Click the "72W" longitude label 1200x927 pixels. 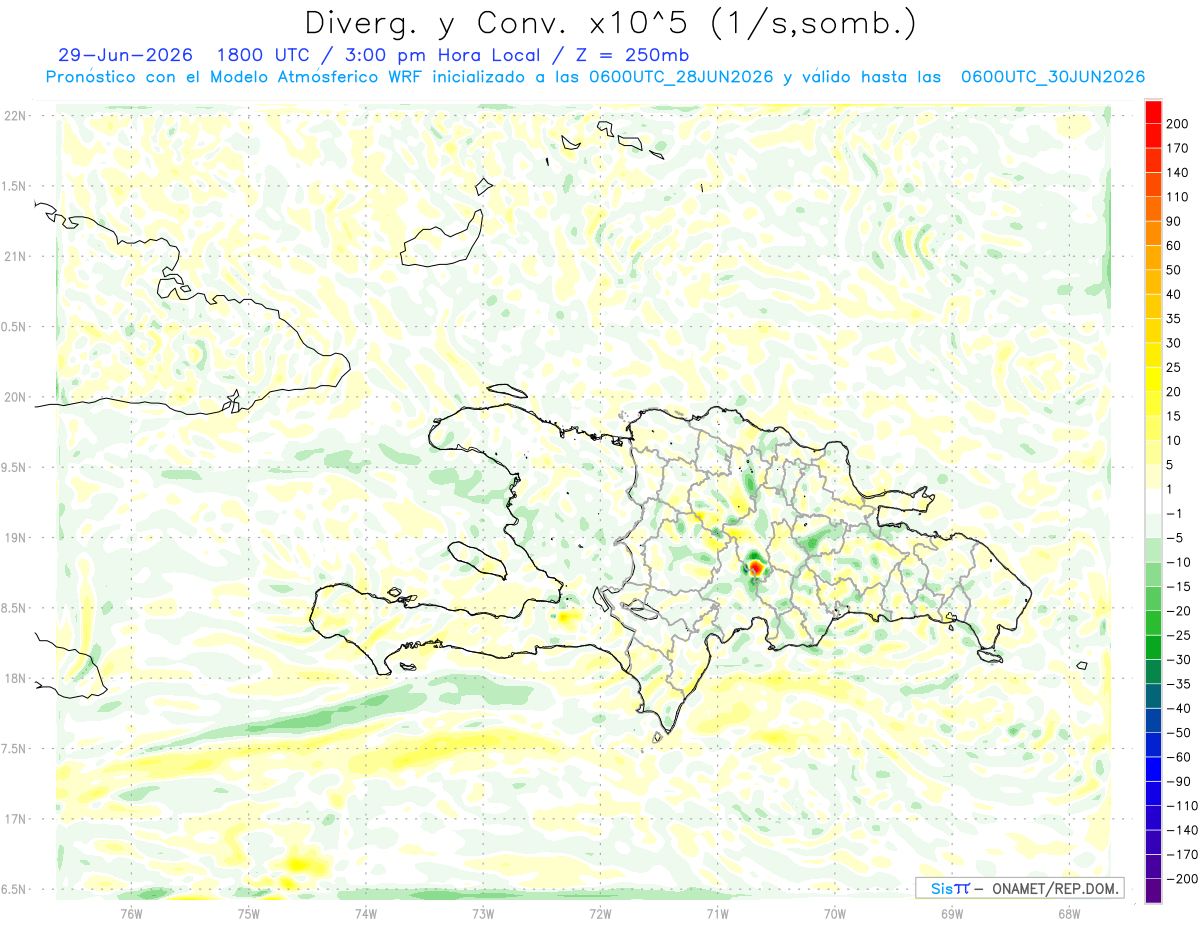[600, 914]
